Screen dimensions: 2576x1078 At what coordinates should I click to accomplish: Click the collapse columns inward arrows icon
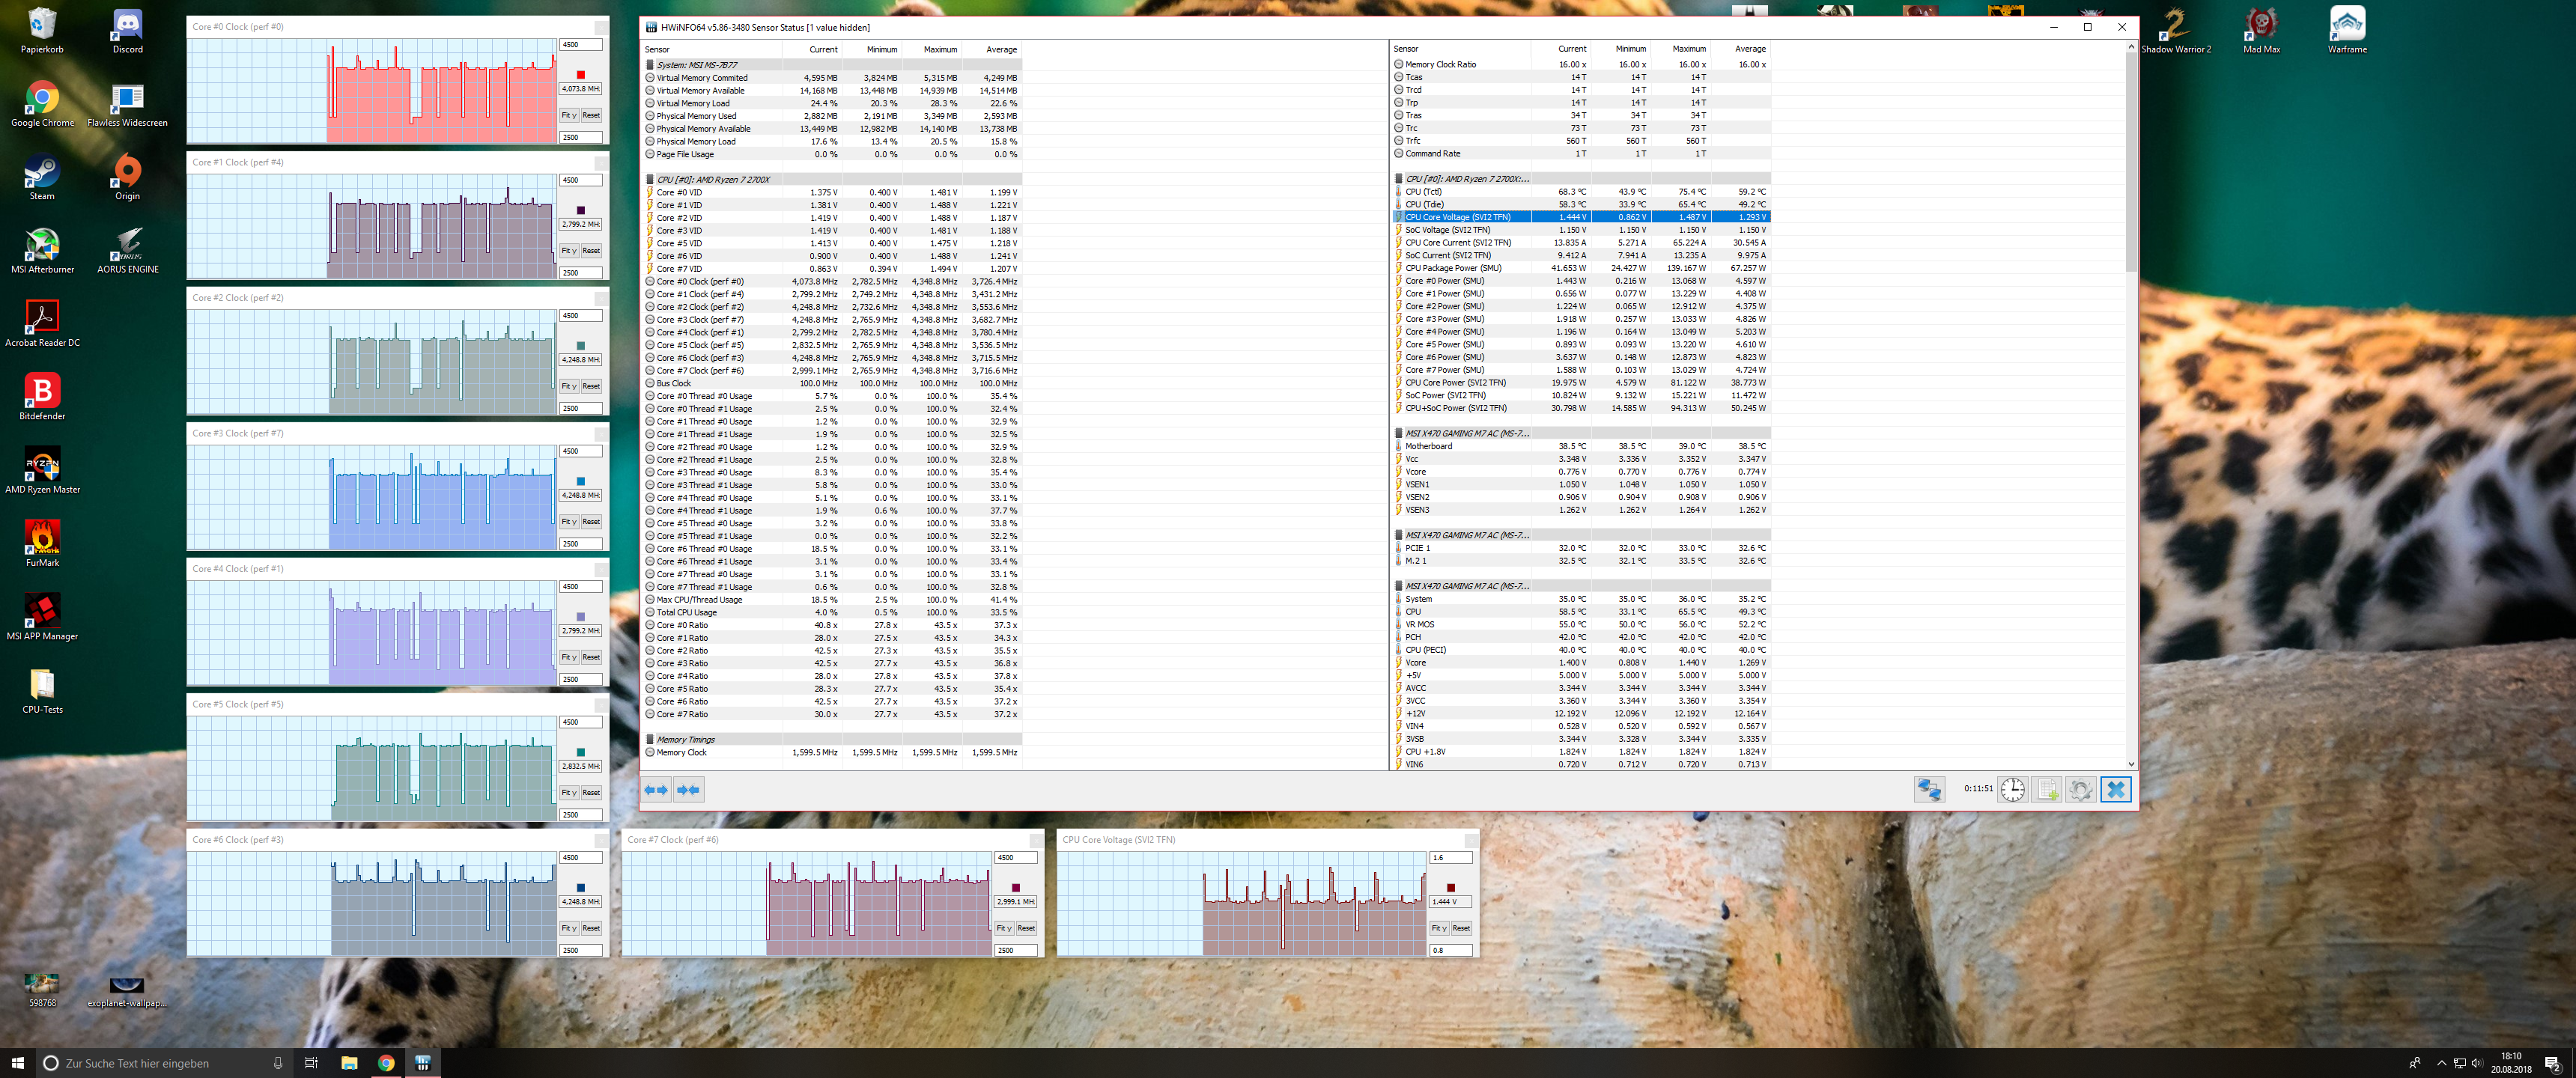[x=688, y=789]
